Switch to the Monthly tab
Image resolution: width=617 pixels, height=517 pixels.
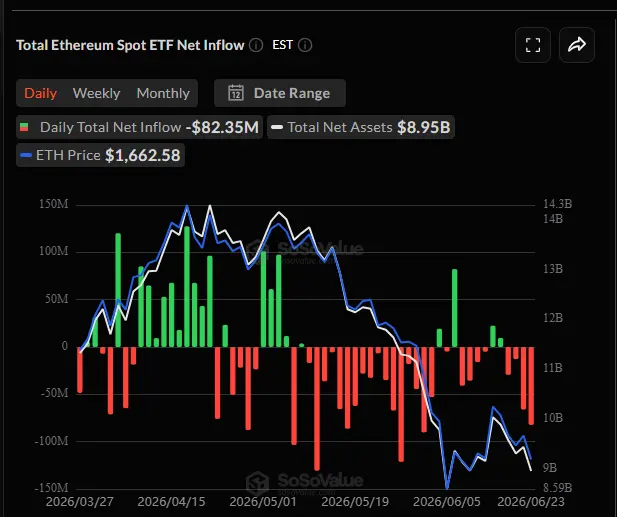163,93
